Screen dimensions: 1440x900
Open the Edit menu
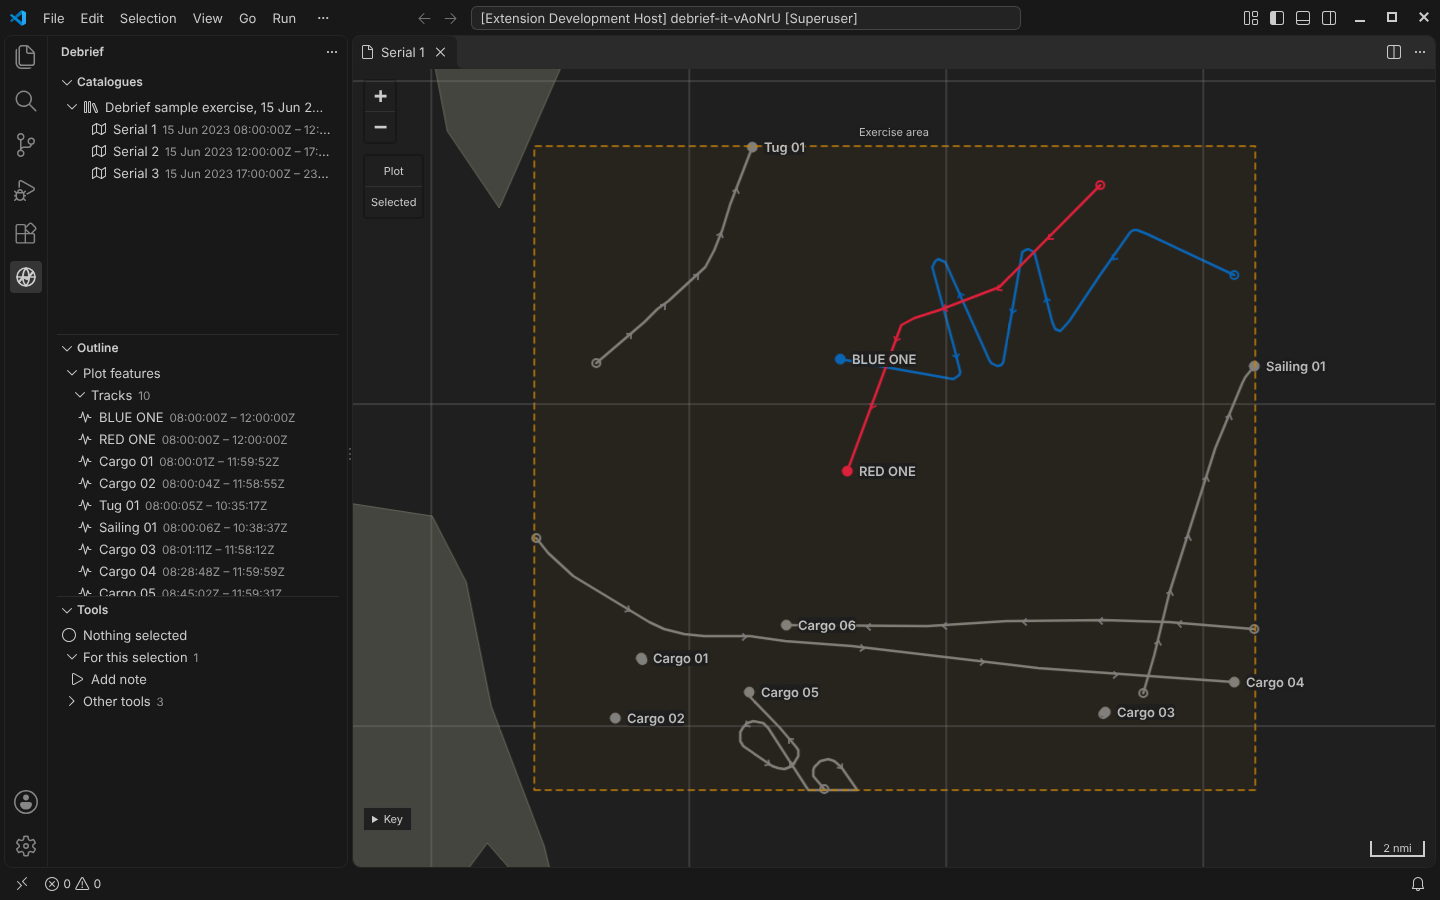tap(92, 18)
